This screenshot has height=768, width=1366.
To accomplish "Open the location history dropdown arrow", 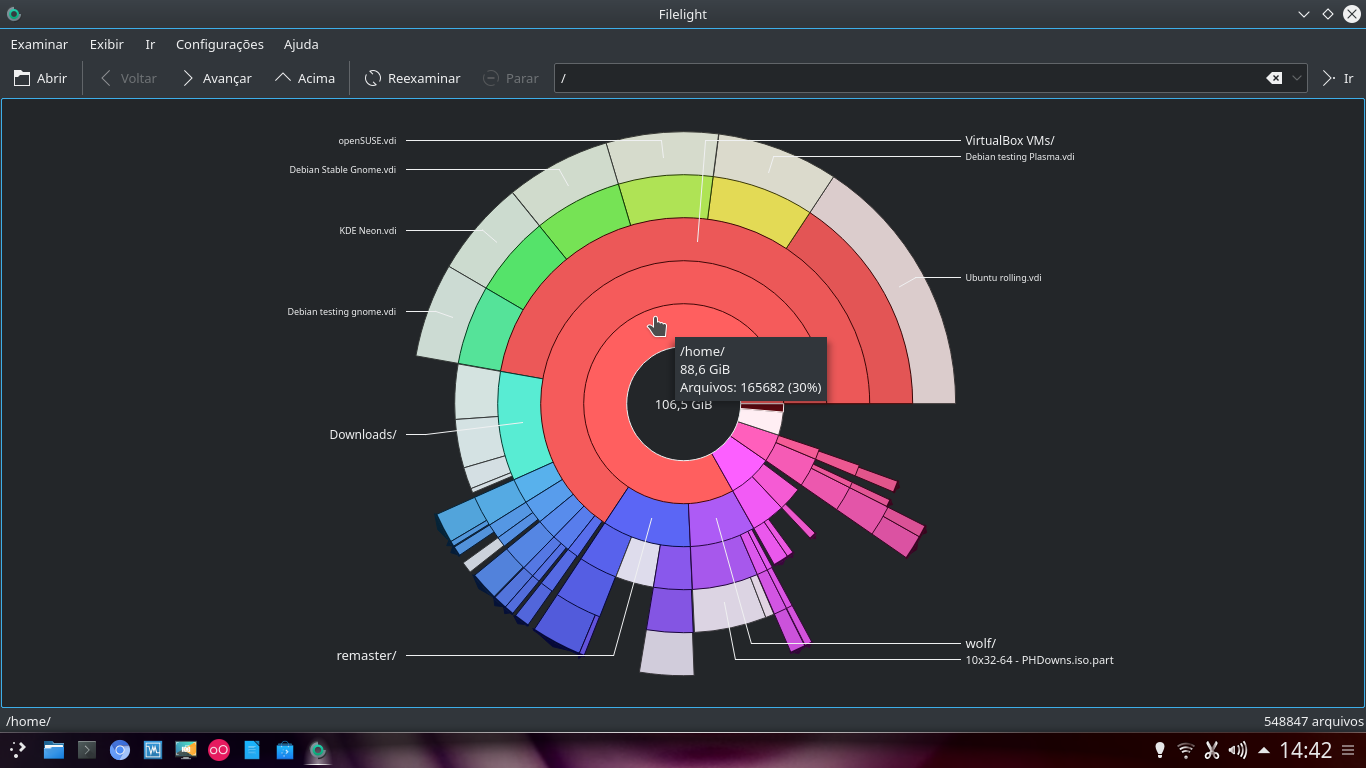I will [1297, 78].
